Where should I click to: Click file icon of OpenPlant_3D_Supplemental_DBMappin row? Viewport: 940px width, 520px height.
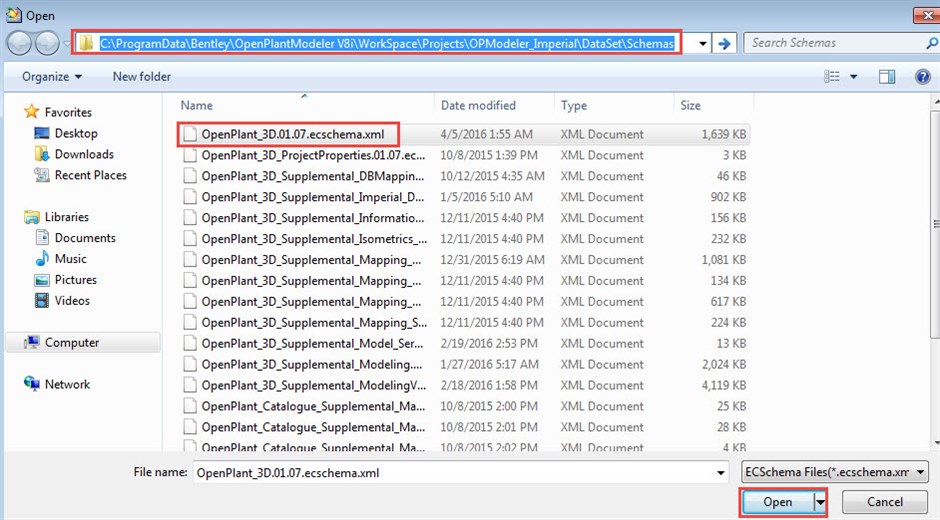tap(190, 176)
